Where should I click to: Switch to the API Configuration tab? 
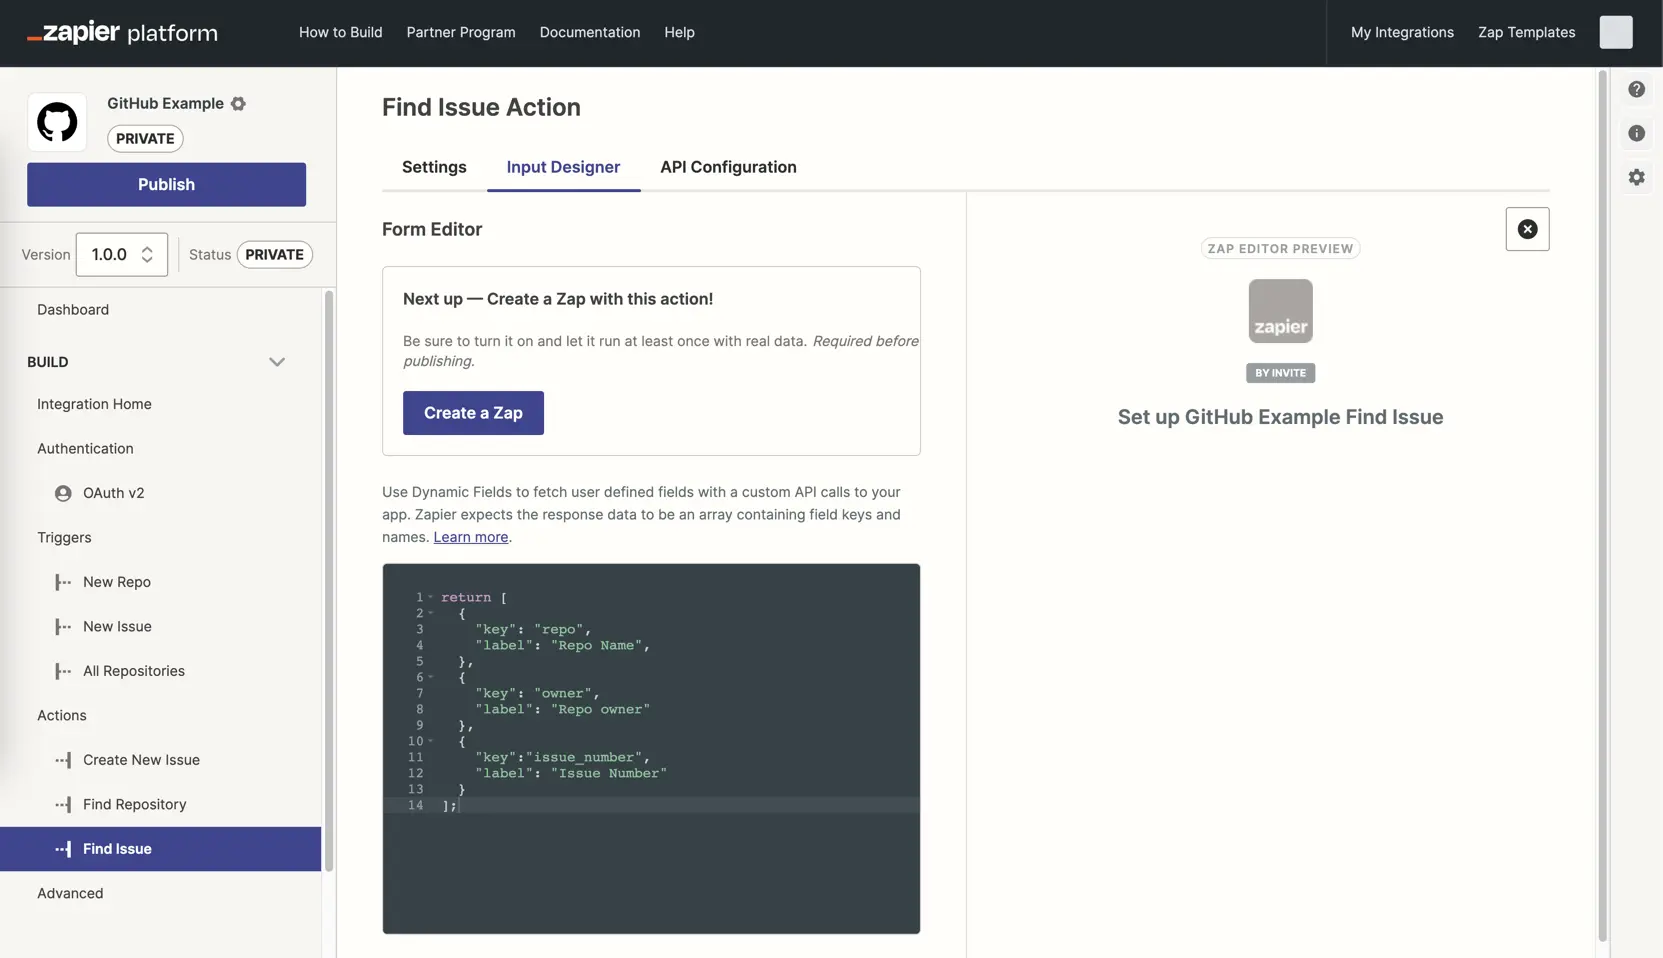(728, 167)
